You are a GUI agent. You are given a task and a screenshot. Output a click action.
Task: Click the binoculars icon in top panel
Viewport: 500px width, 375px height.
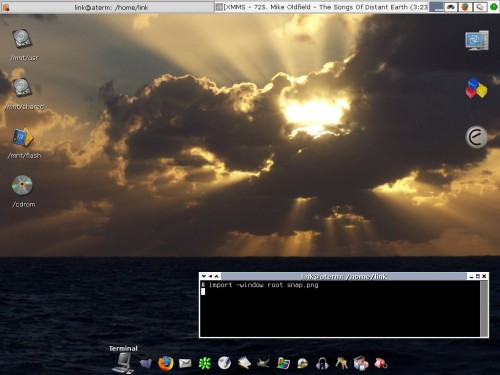[x=451, y=7]
